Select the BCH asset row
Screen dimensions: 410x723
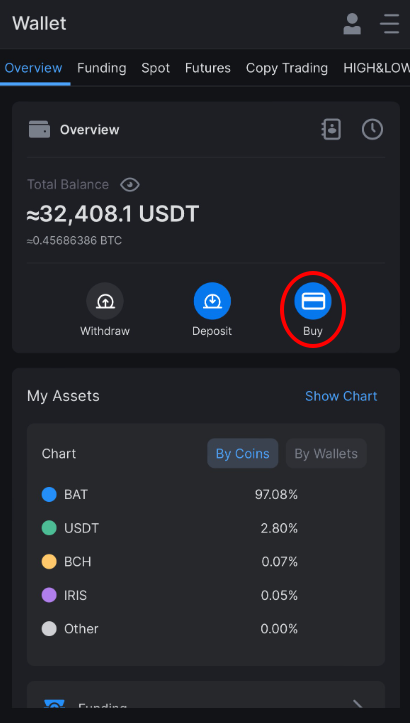point(206,562)
